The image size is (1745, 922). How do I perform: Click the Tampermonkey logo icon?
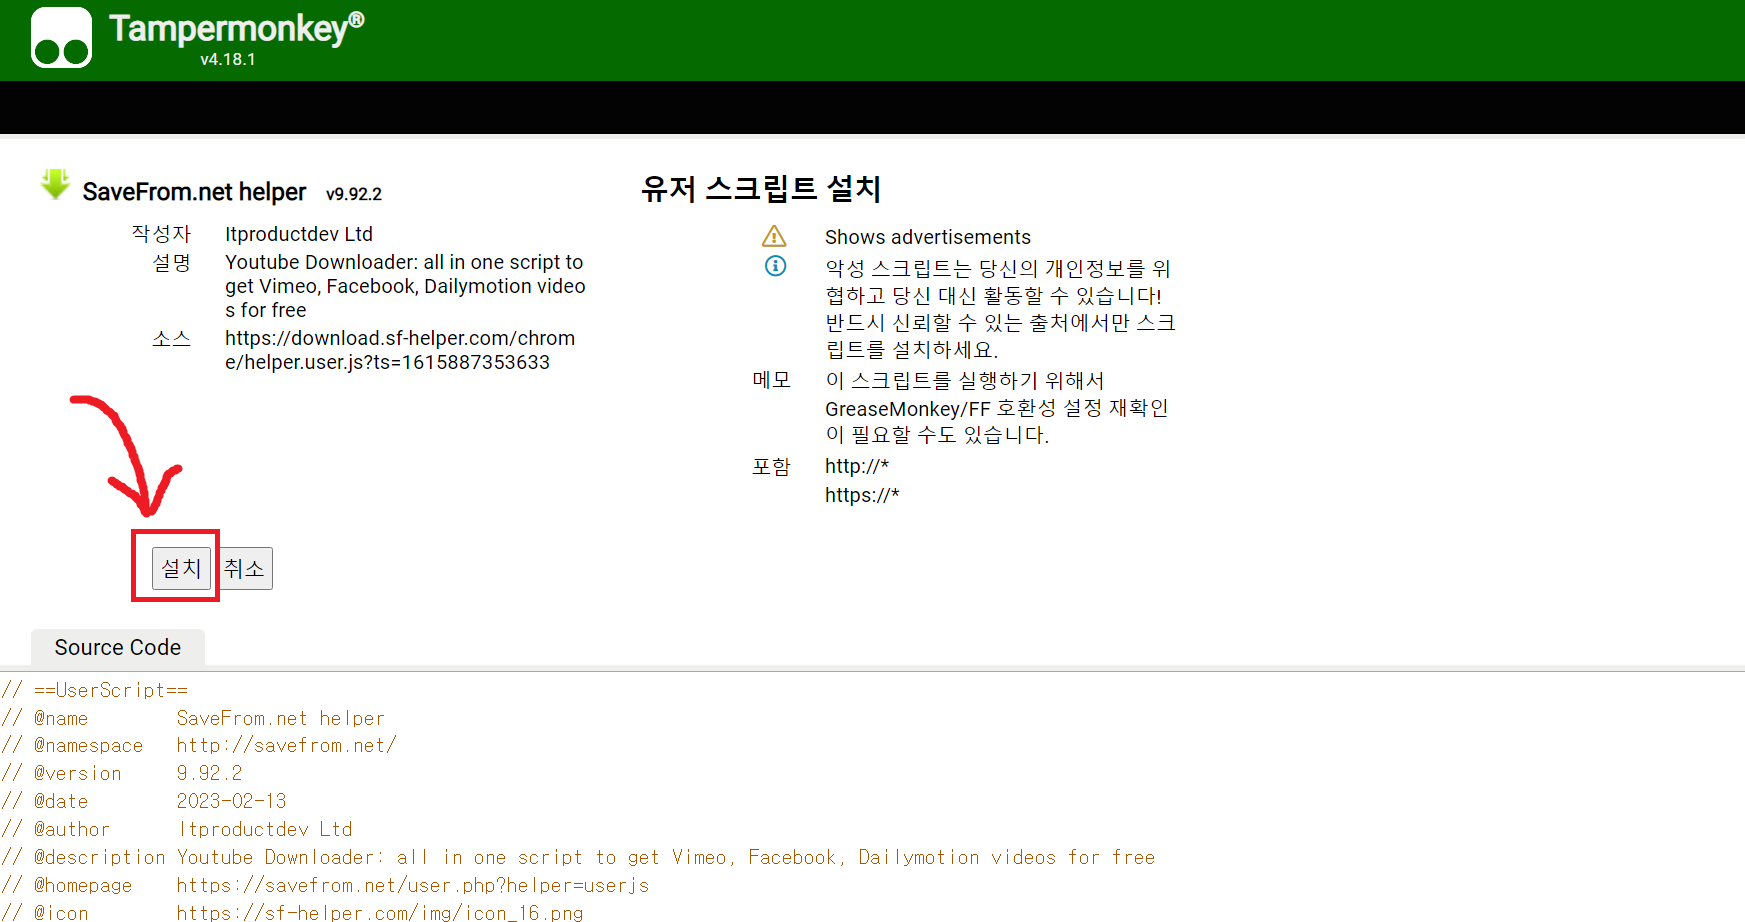pyautogui.click(x=61, y=38)
